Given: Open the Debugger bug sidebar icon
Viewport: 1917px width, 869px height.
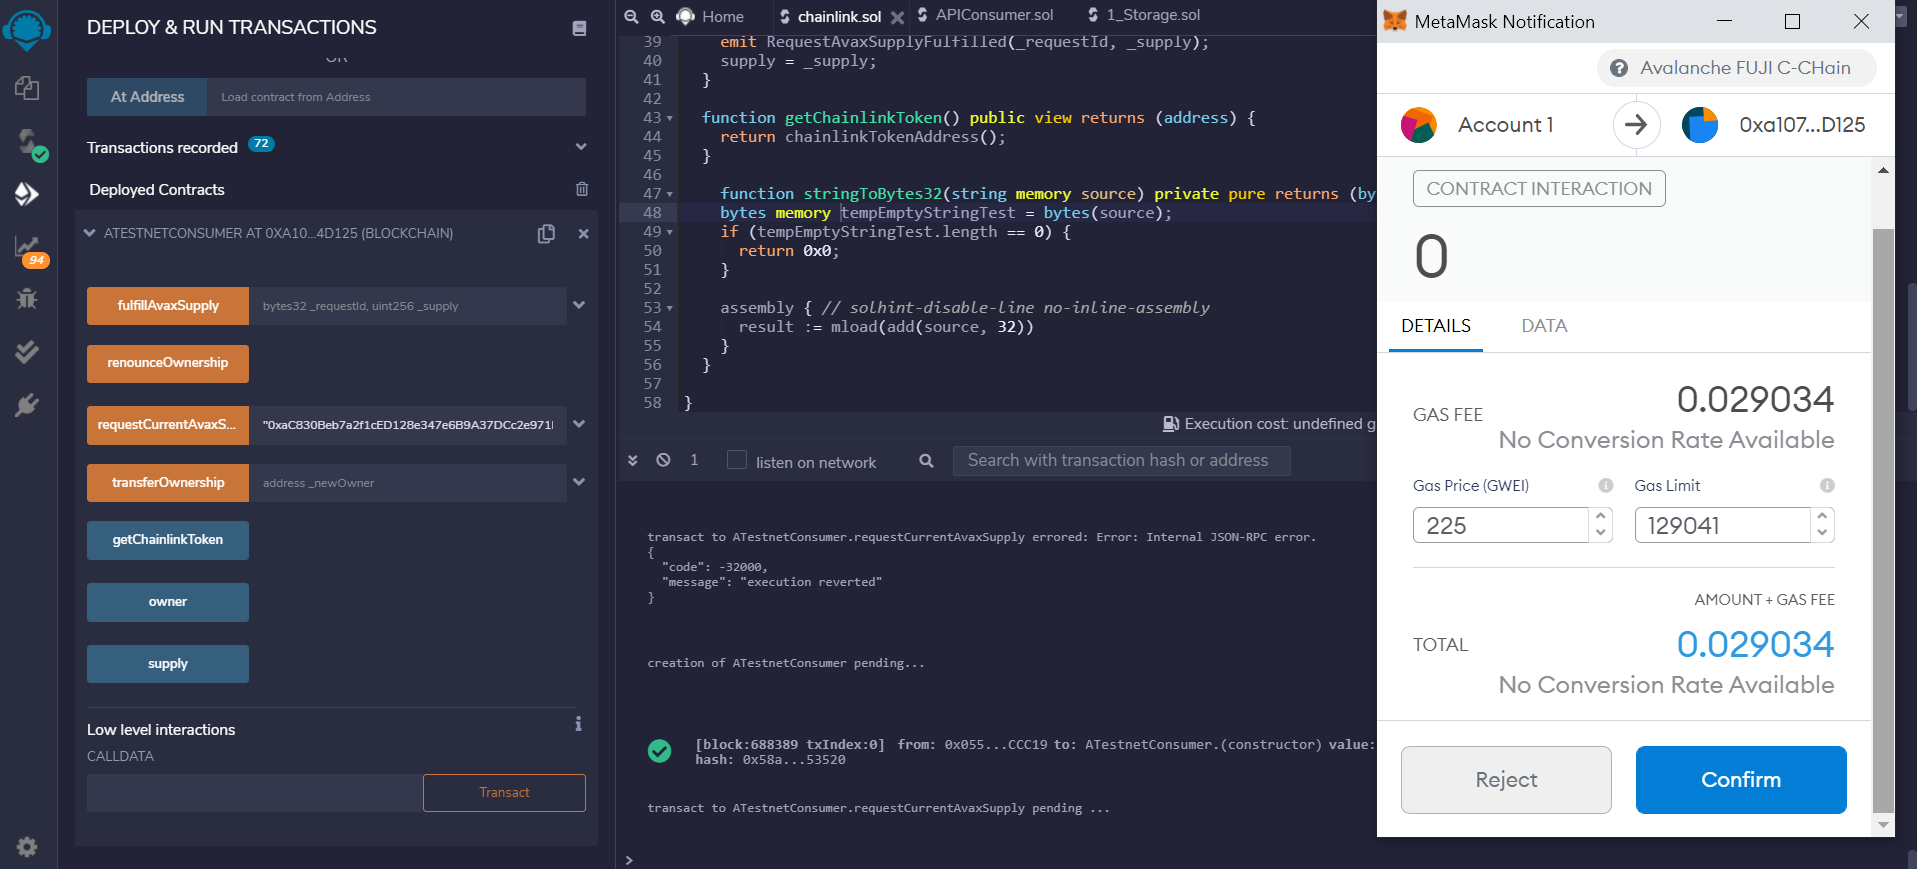Looking at the screenshot, I should pos(27,298).
